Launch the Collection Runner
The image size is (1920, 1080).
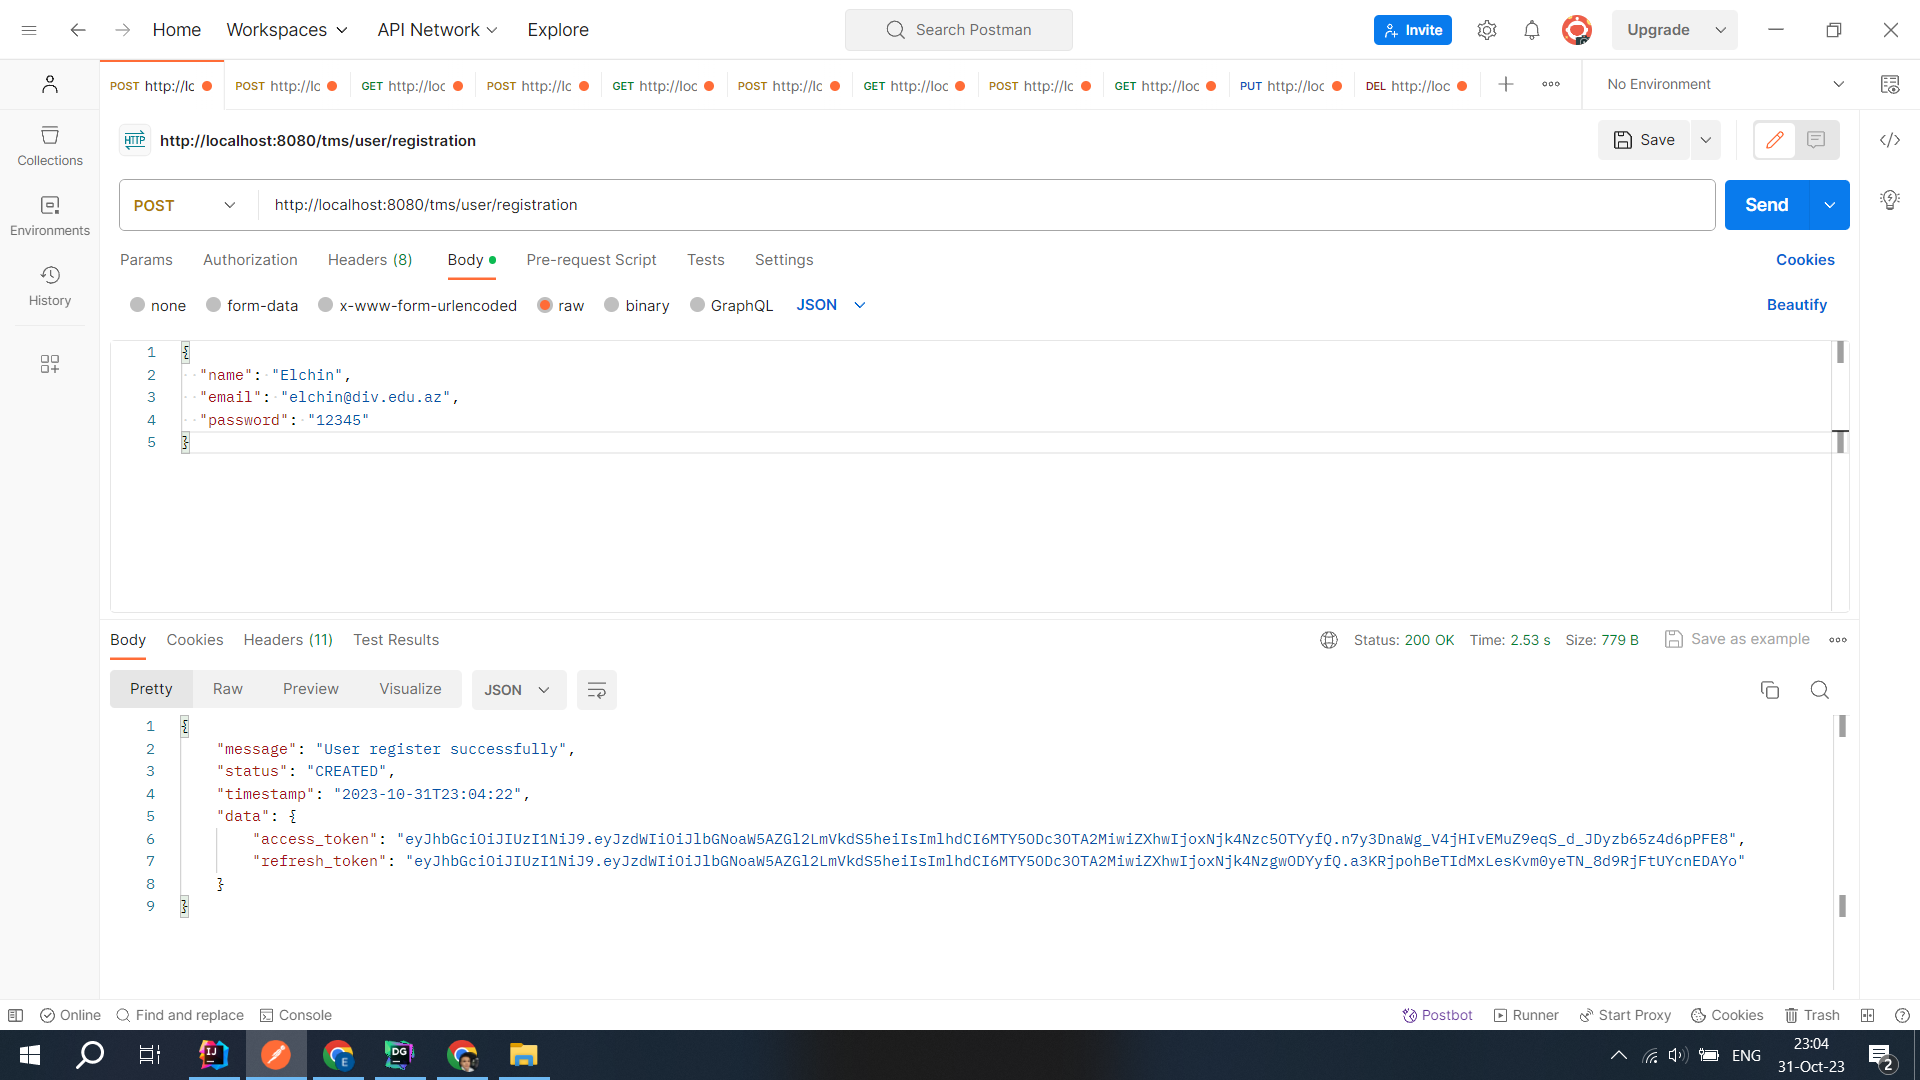coord(1526,1015)
